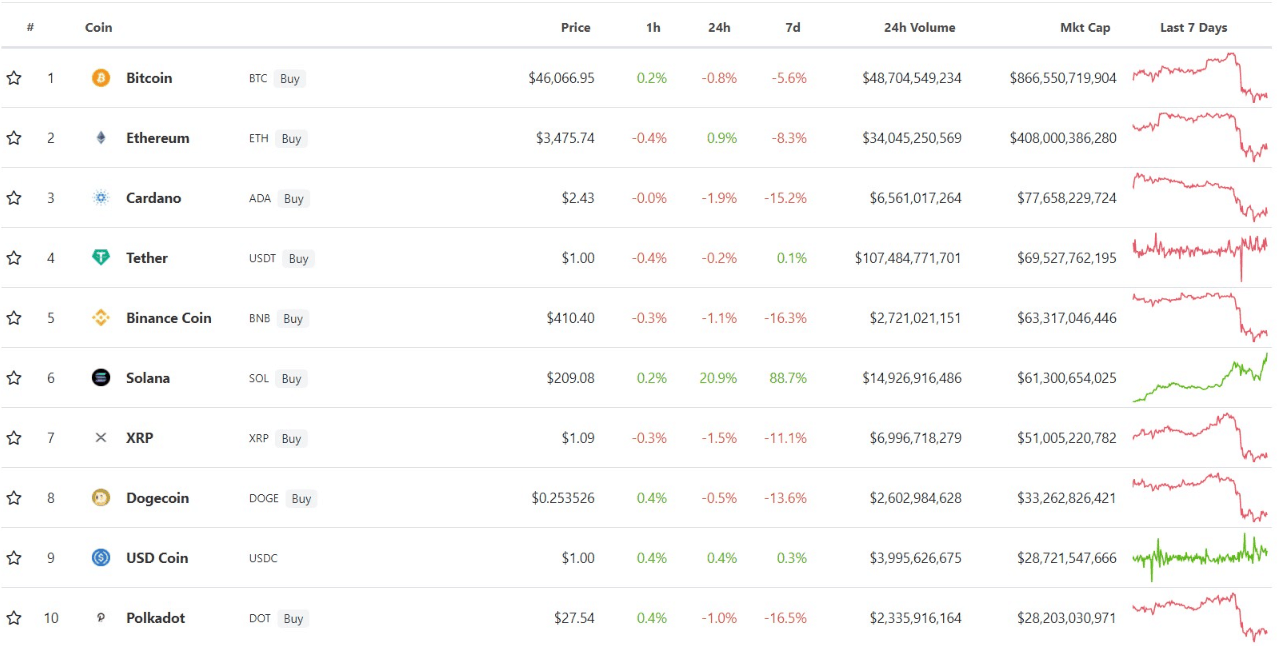Sort coins by Mkt Cap column
The image size is (1282, 647).
coord(1085,27)
